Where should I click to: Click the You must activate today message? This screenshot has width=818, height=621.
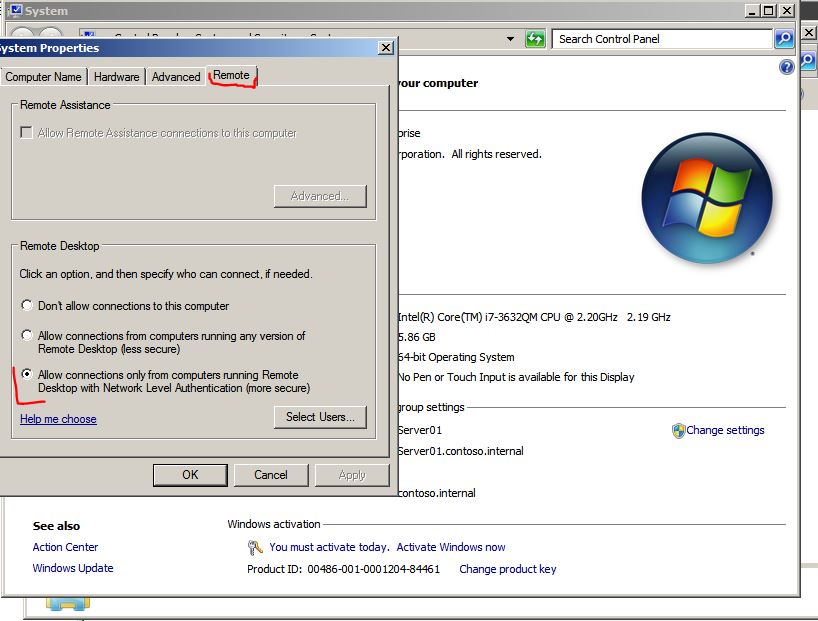[x=329, y=547]
